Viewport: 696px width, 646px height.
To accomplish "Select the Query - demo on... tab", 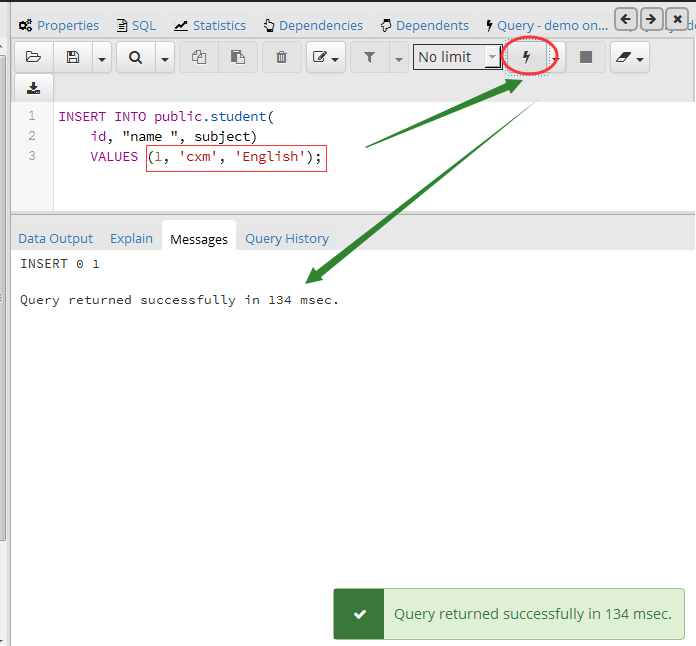I will 547,25.
